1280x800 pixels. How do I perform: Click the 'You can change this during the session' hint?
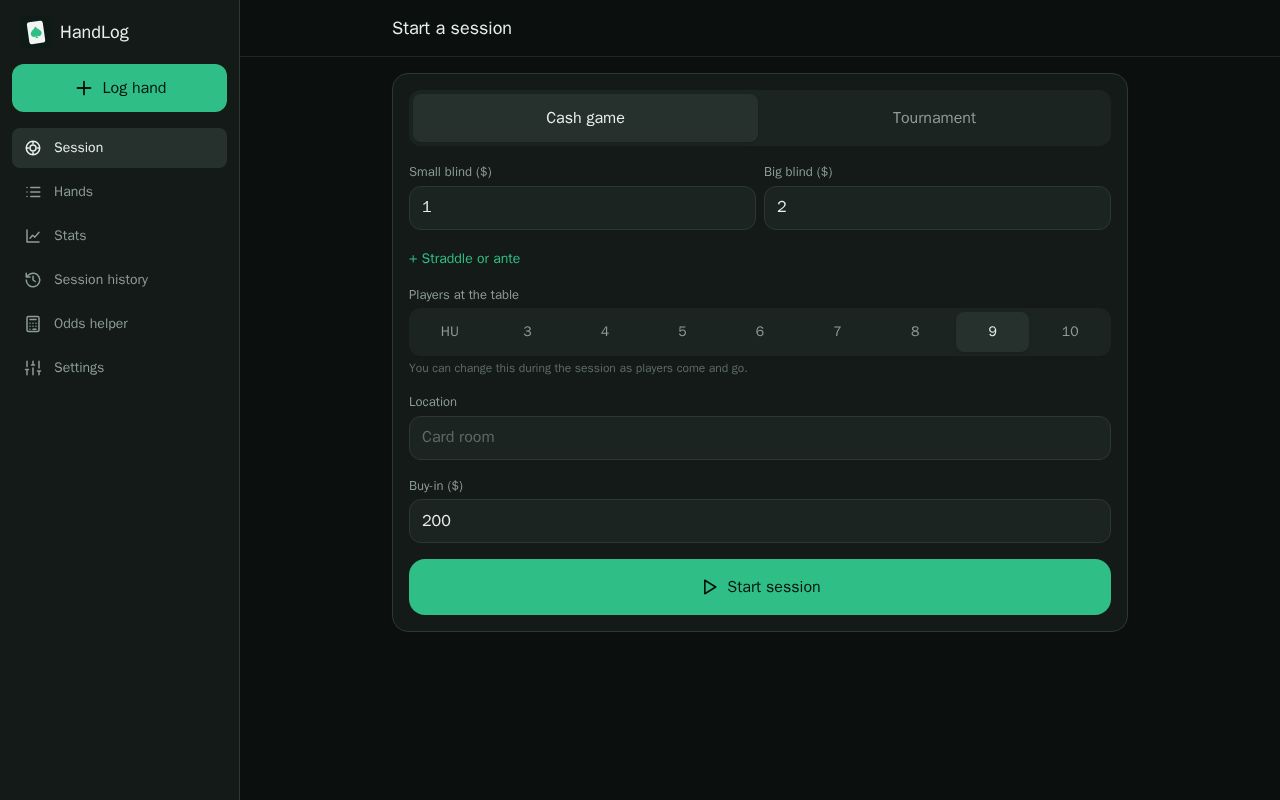click(578, 368)
